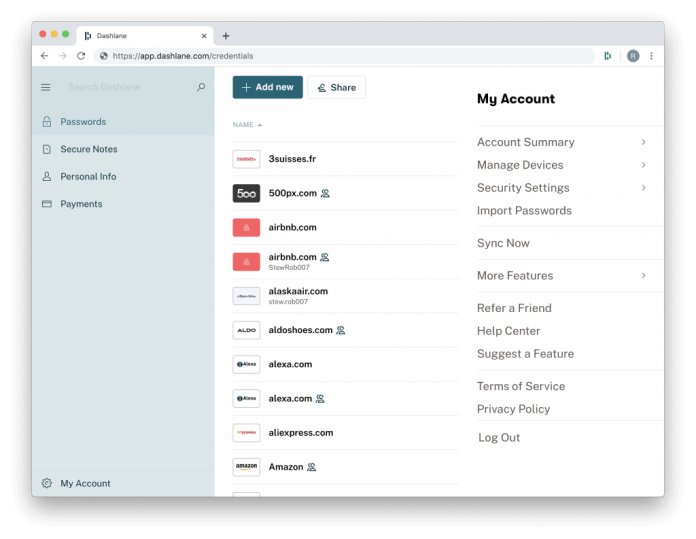696x539 pixels.
Task: Open the 3suisses.fr logo thumbnail
Action: coord(246,159)
